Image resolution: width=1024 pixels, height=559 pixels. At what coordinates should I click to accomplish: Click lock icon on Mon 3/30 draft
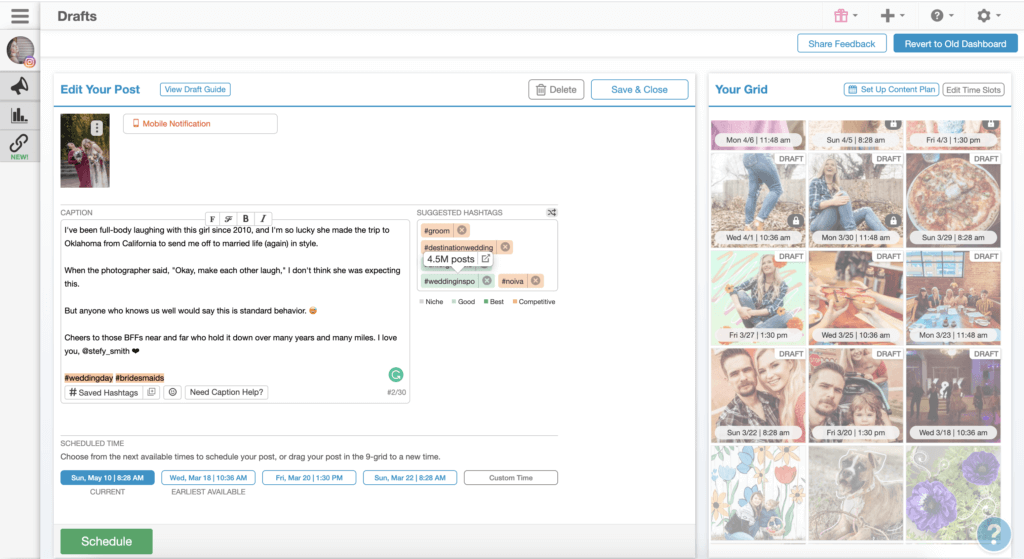[893, 220]
